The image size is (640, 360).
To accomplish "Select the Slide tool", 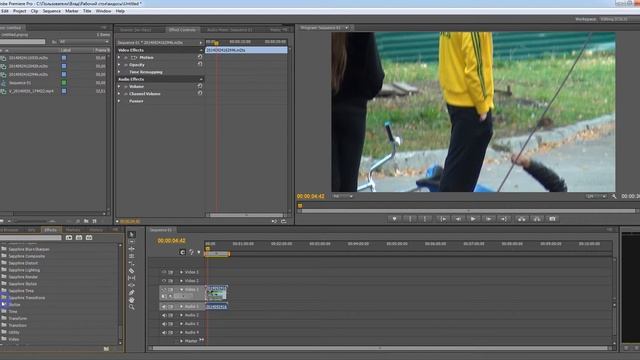I will [131, 285].
